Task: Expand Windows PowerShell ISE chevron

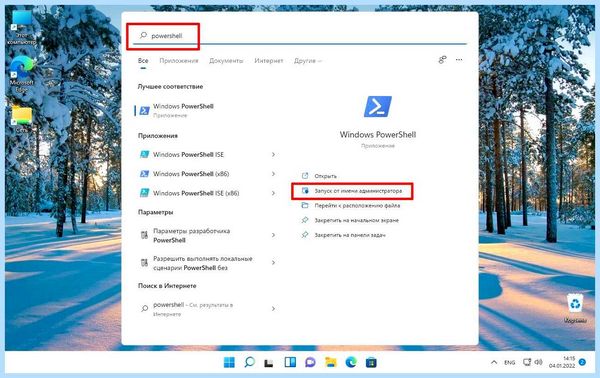Action: coord(273,155)
